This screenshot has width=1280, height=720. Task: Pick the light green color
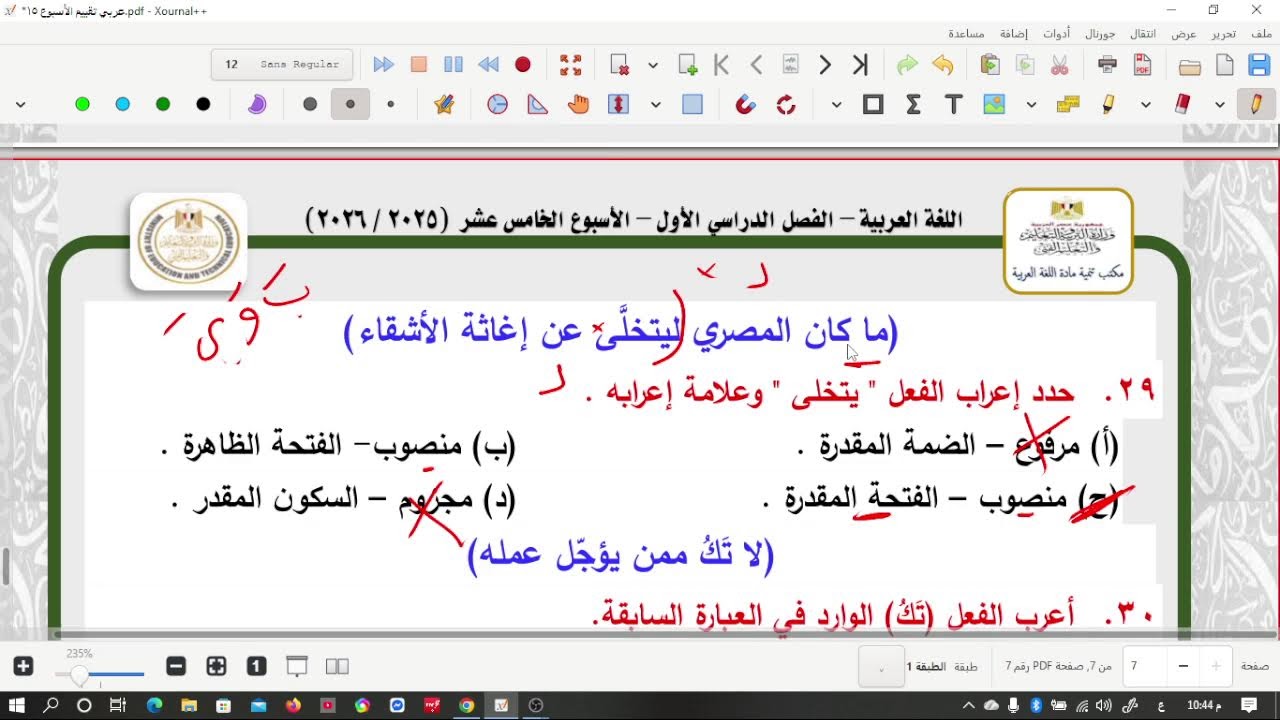point(82,104)
